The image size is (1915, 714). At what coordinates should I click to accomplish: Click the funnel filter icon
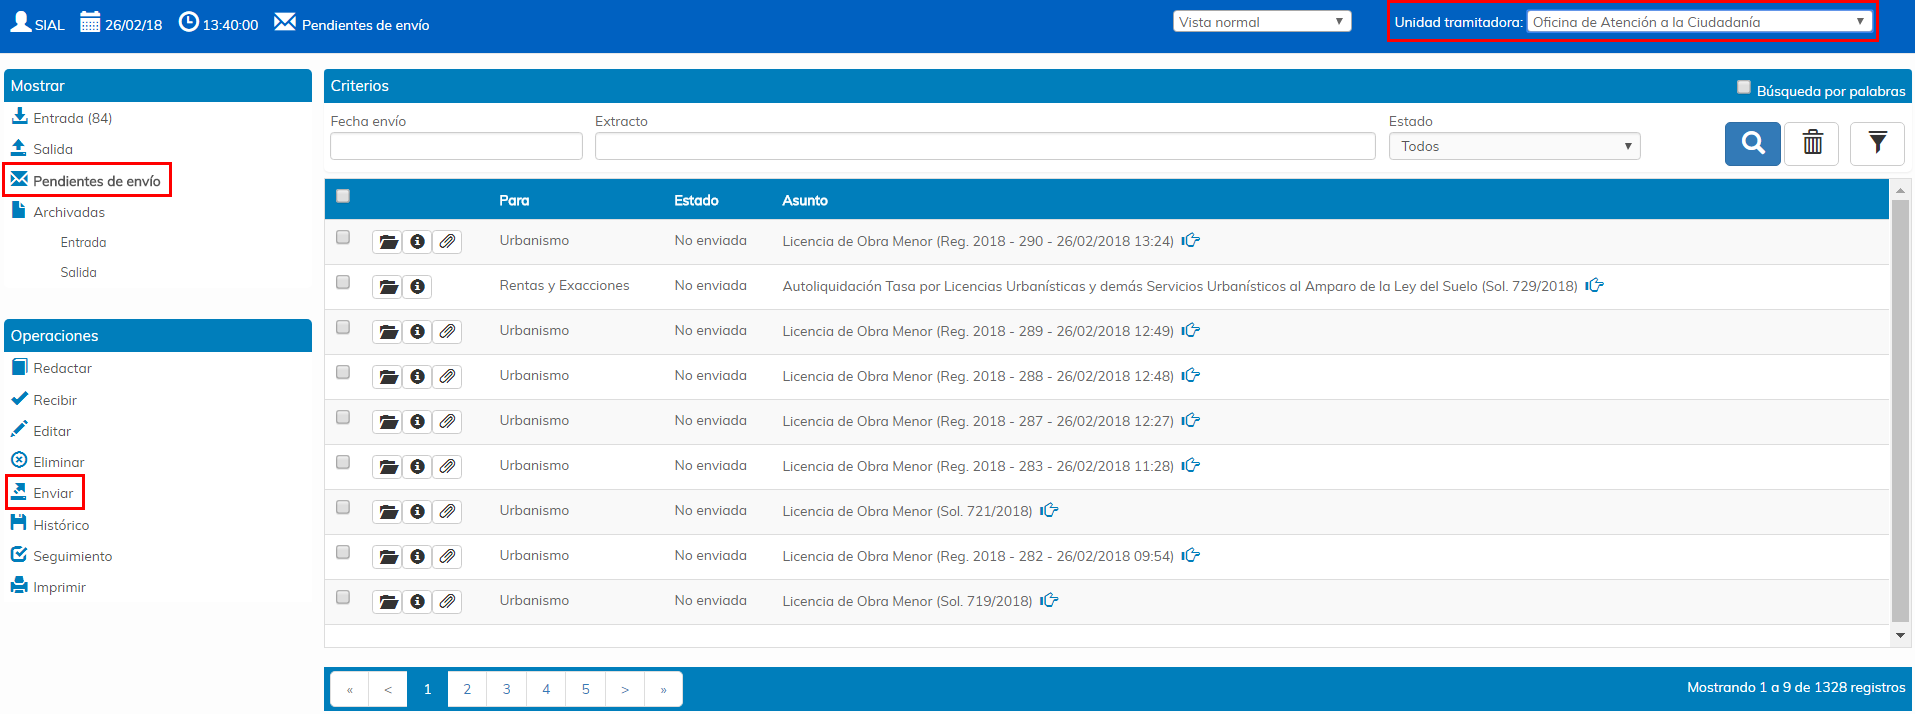click(1876, 144)
